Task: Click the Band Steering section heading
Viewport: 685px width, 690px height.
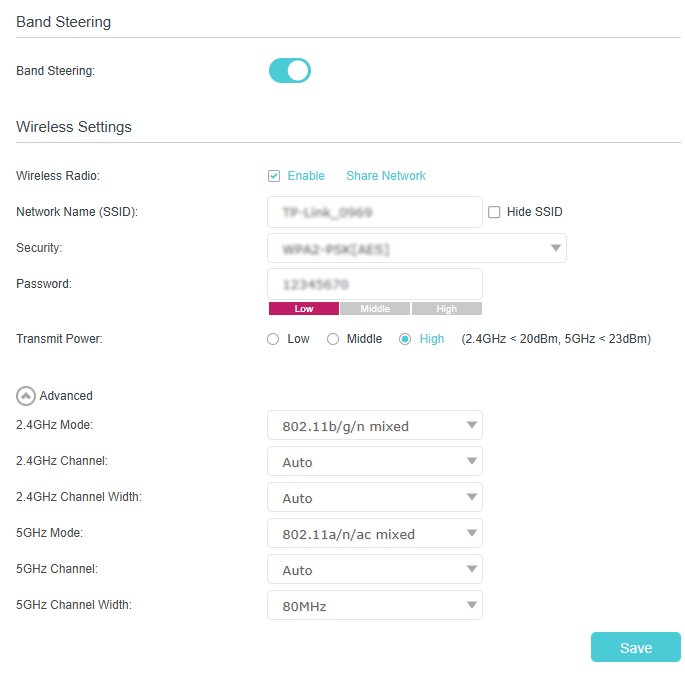Action: pyautogui.click(x=63, y=22)
